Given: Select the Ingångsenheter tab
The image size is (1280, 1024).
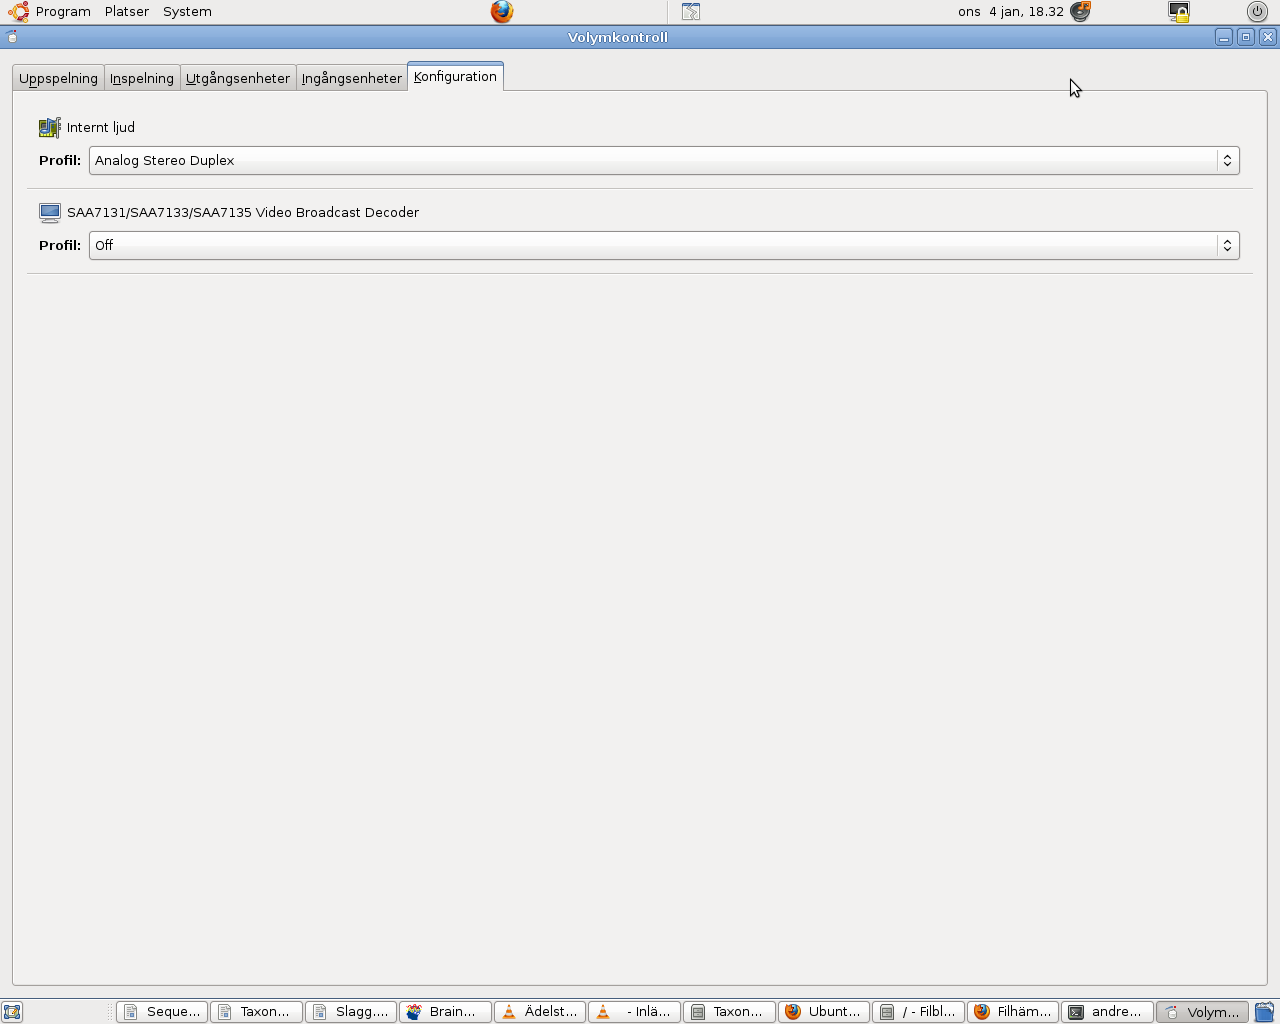Looking at the screenshot, I should pyautogui.click(x=352, y=78).
